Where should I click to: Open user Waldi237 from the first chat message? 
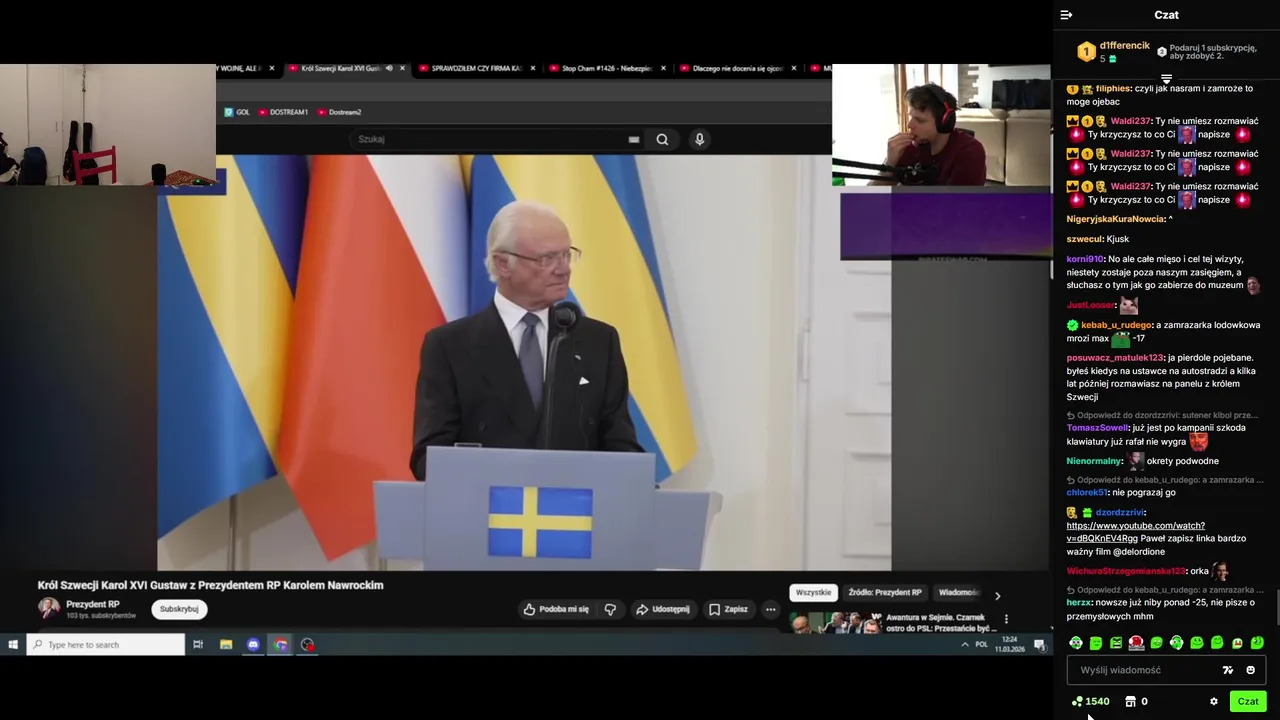pyautogui.click(x=1130, y=121)
